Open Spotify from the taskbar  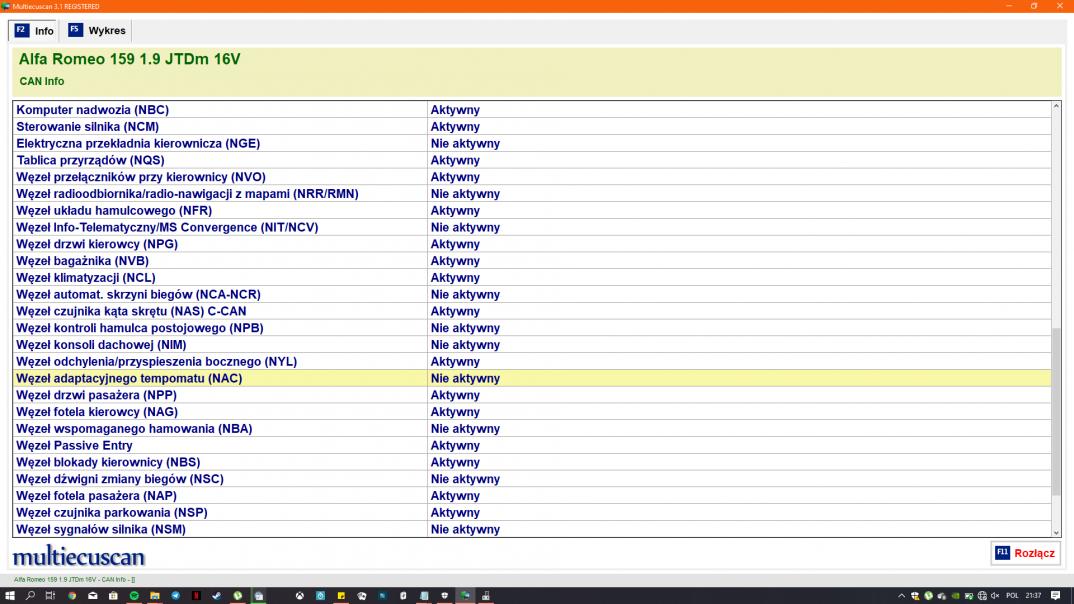pyautogui.click(x=134, y=596)
